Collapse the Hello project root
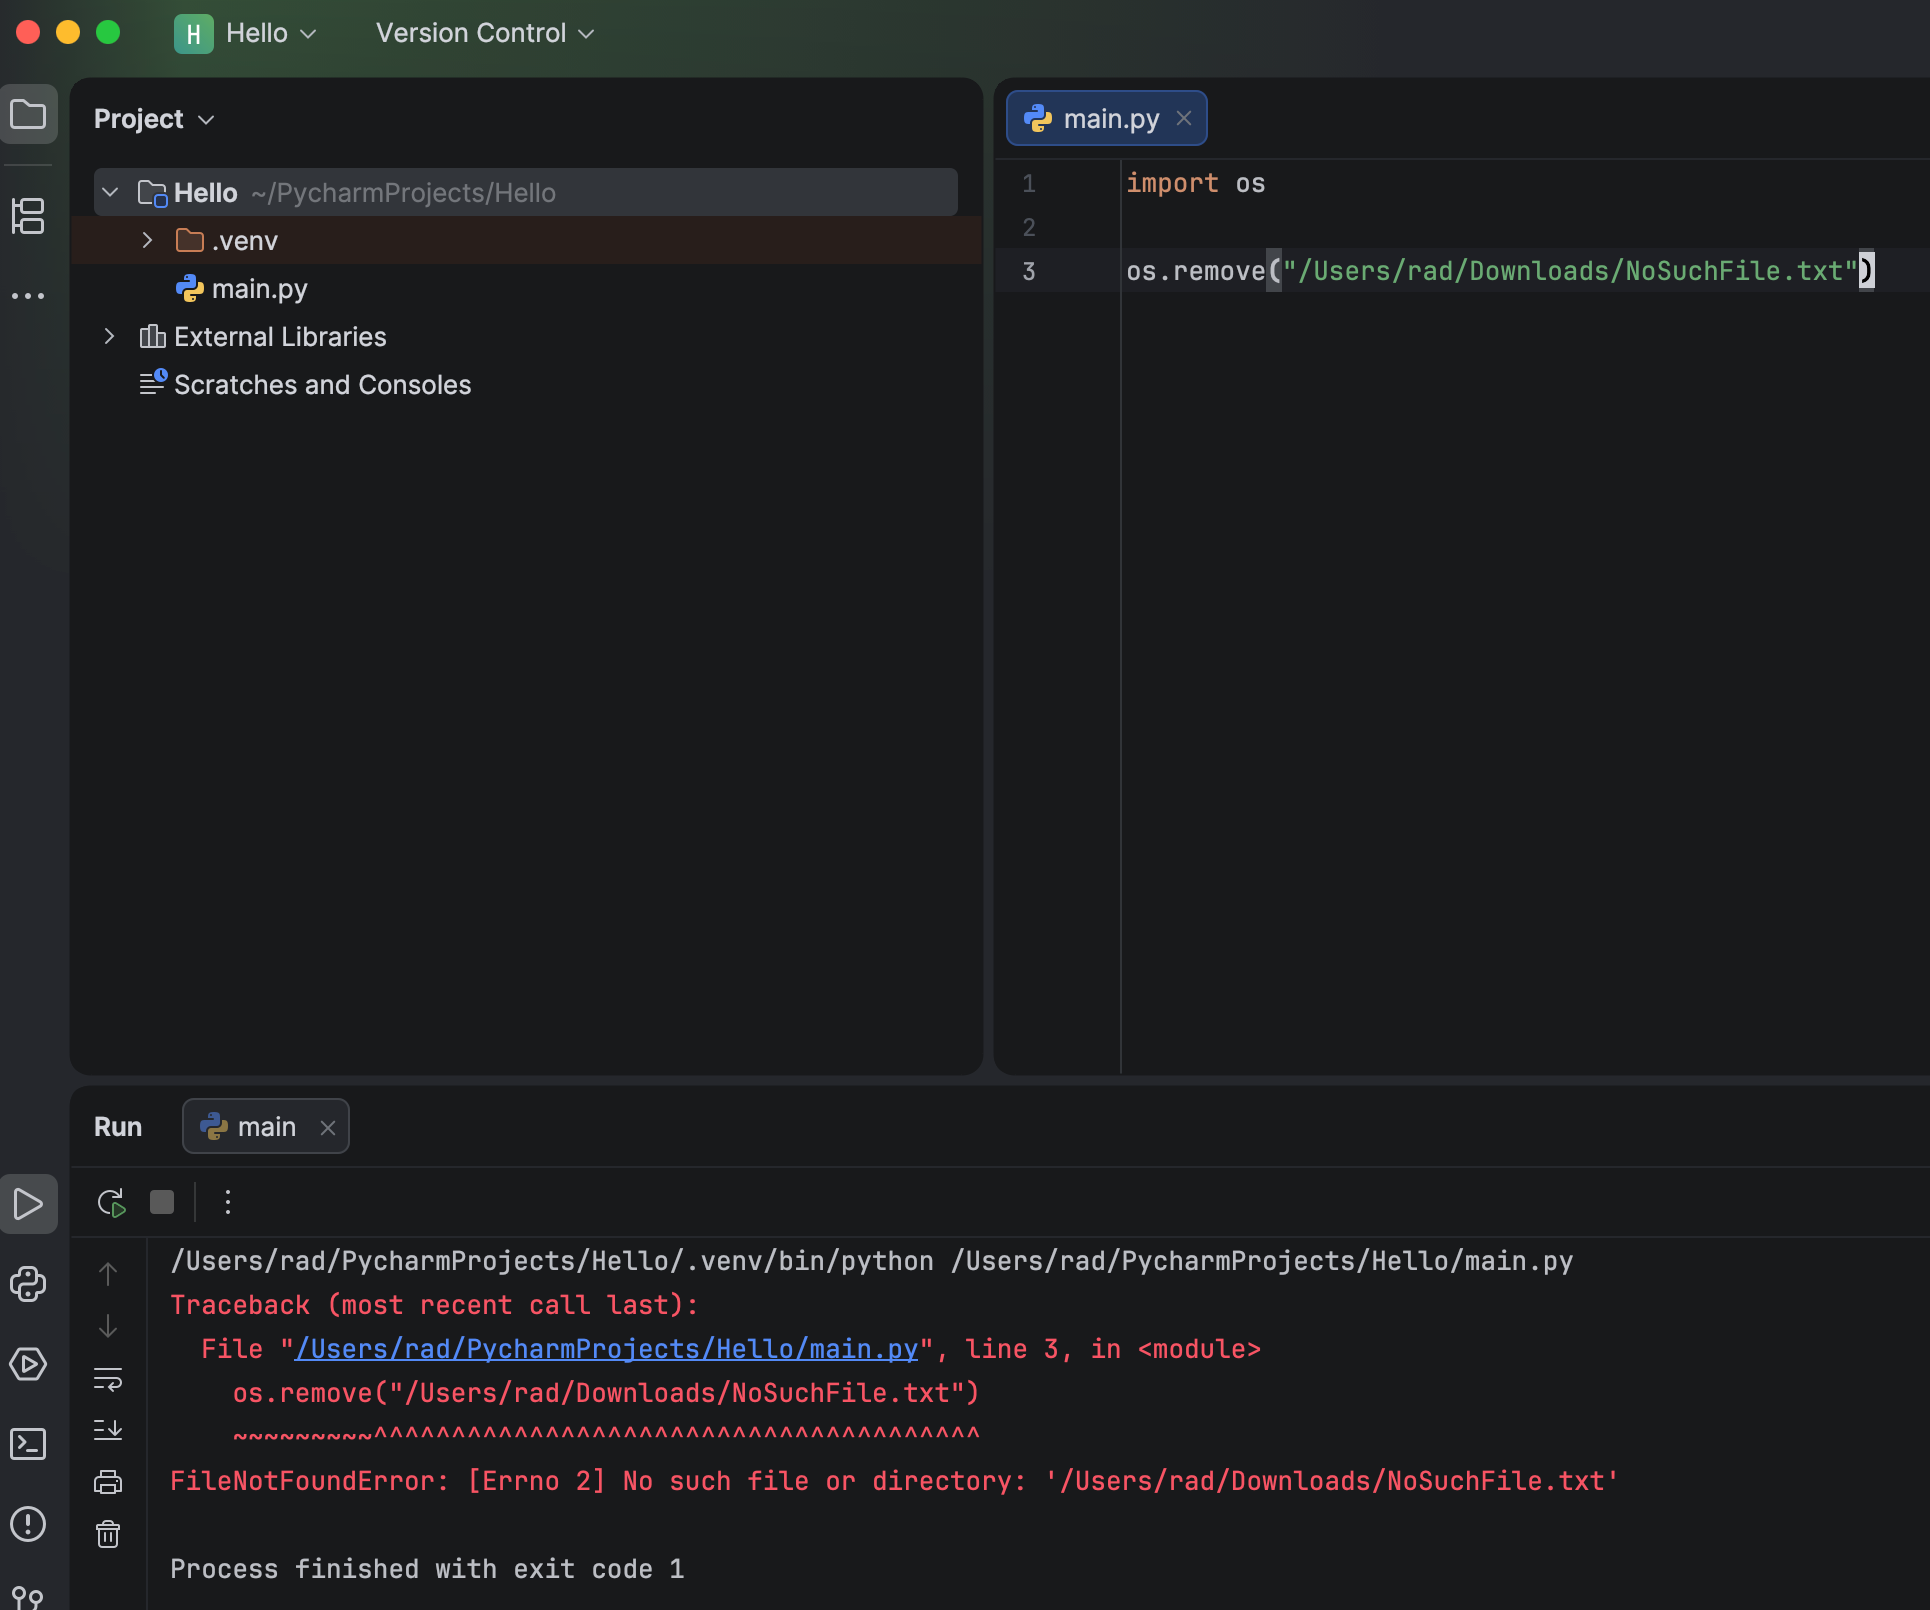 [x=111, y=192]
